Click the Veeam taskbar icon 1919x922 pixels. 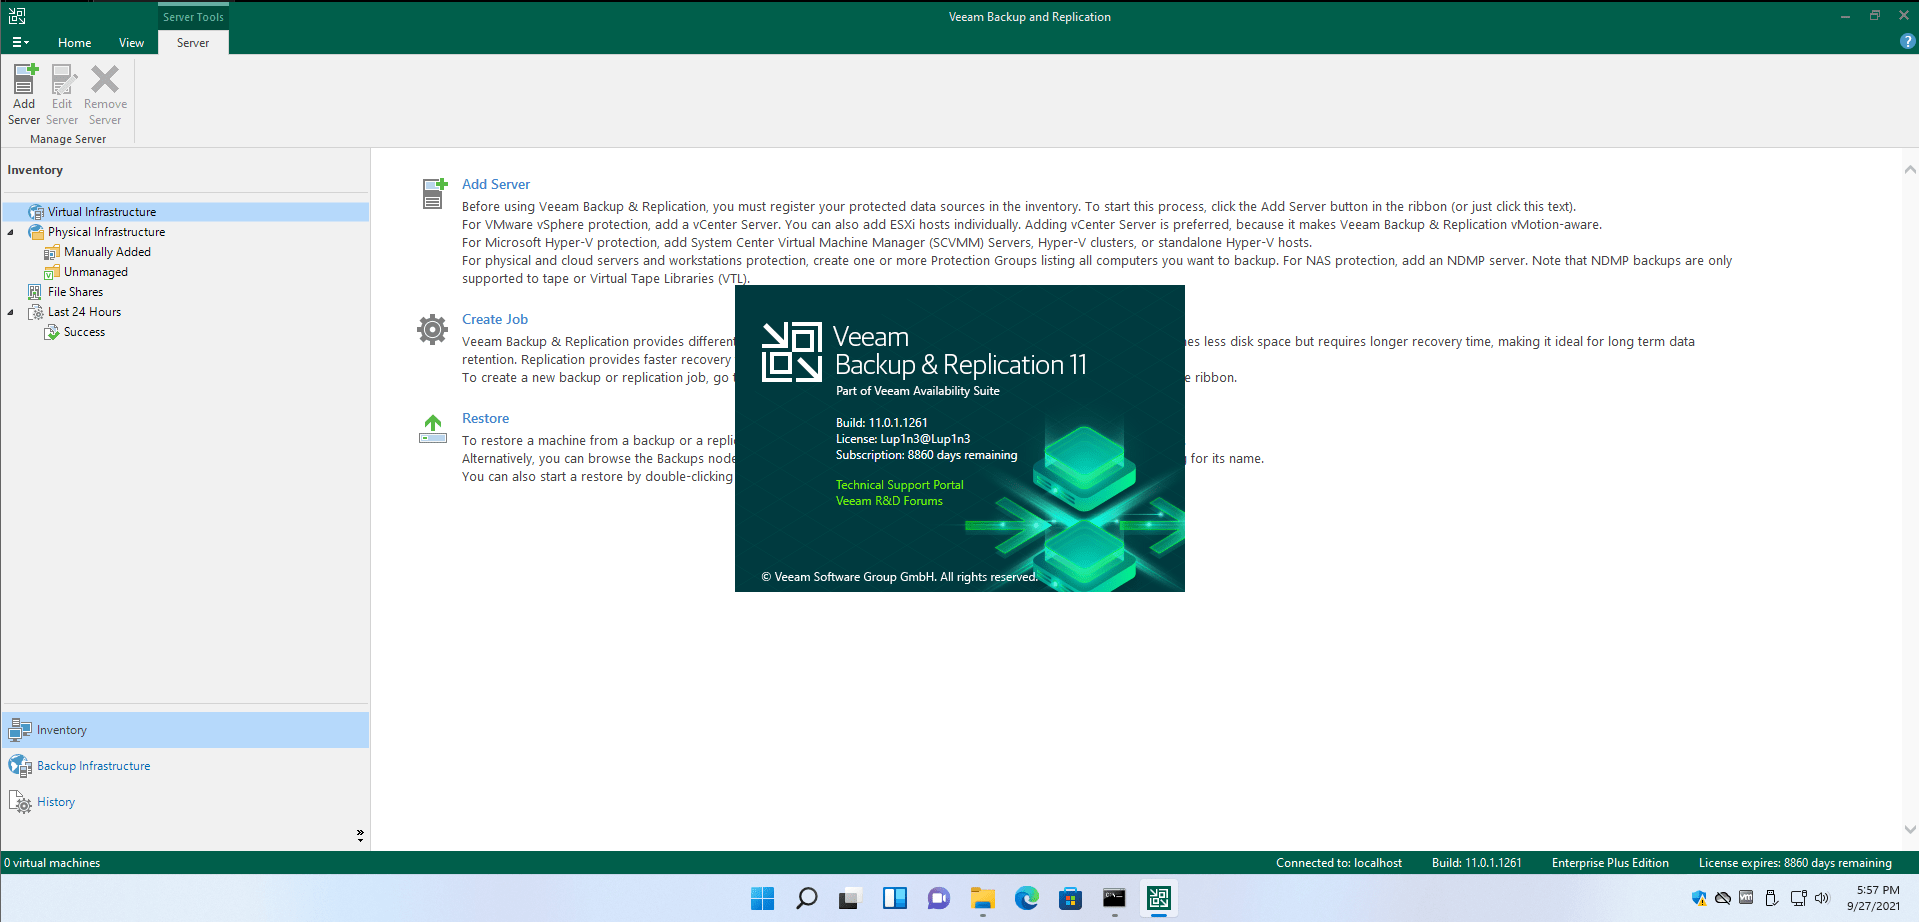click(x=1158, y=898)
